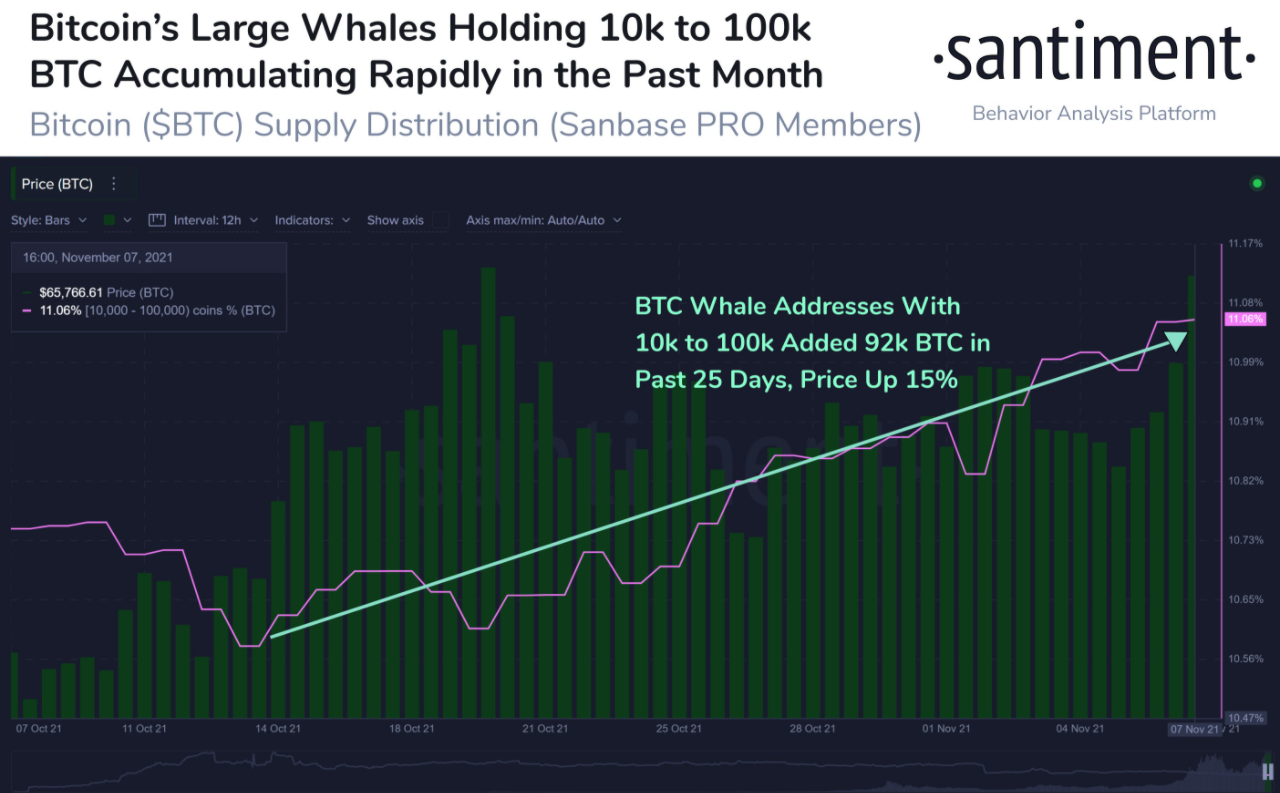Open the Style: Bars dropdown
The width and height of the screenshot is (1280, 793).
click(x=47, y=220)
